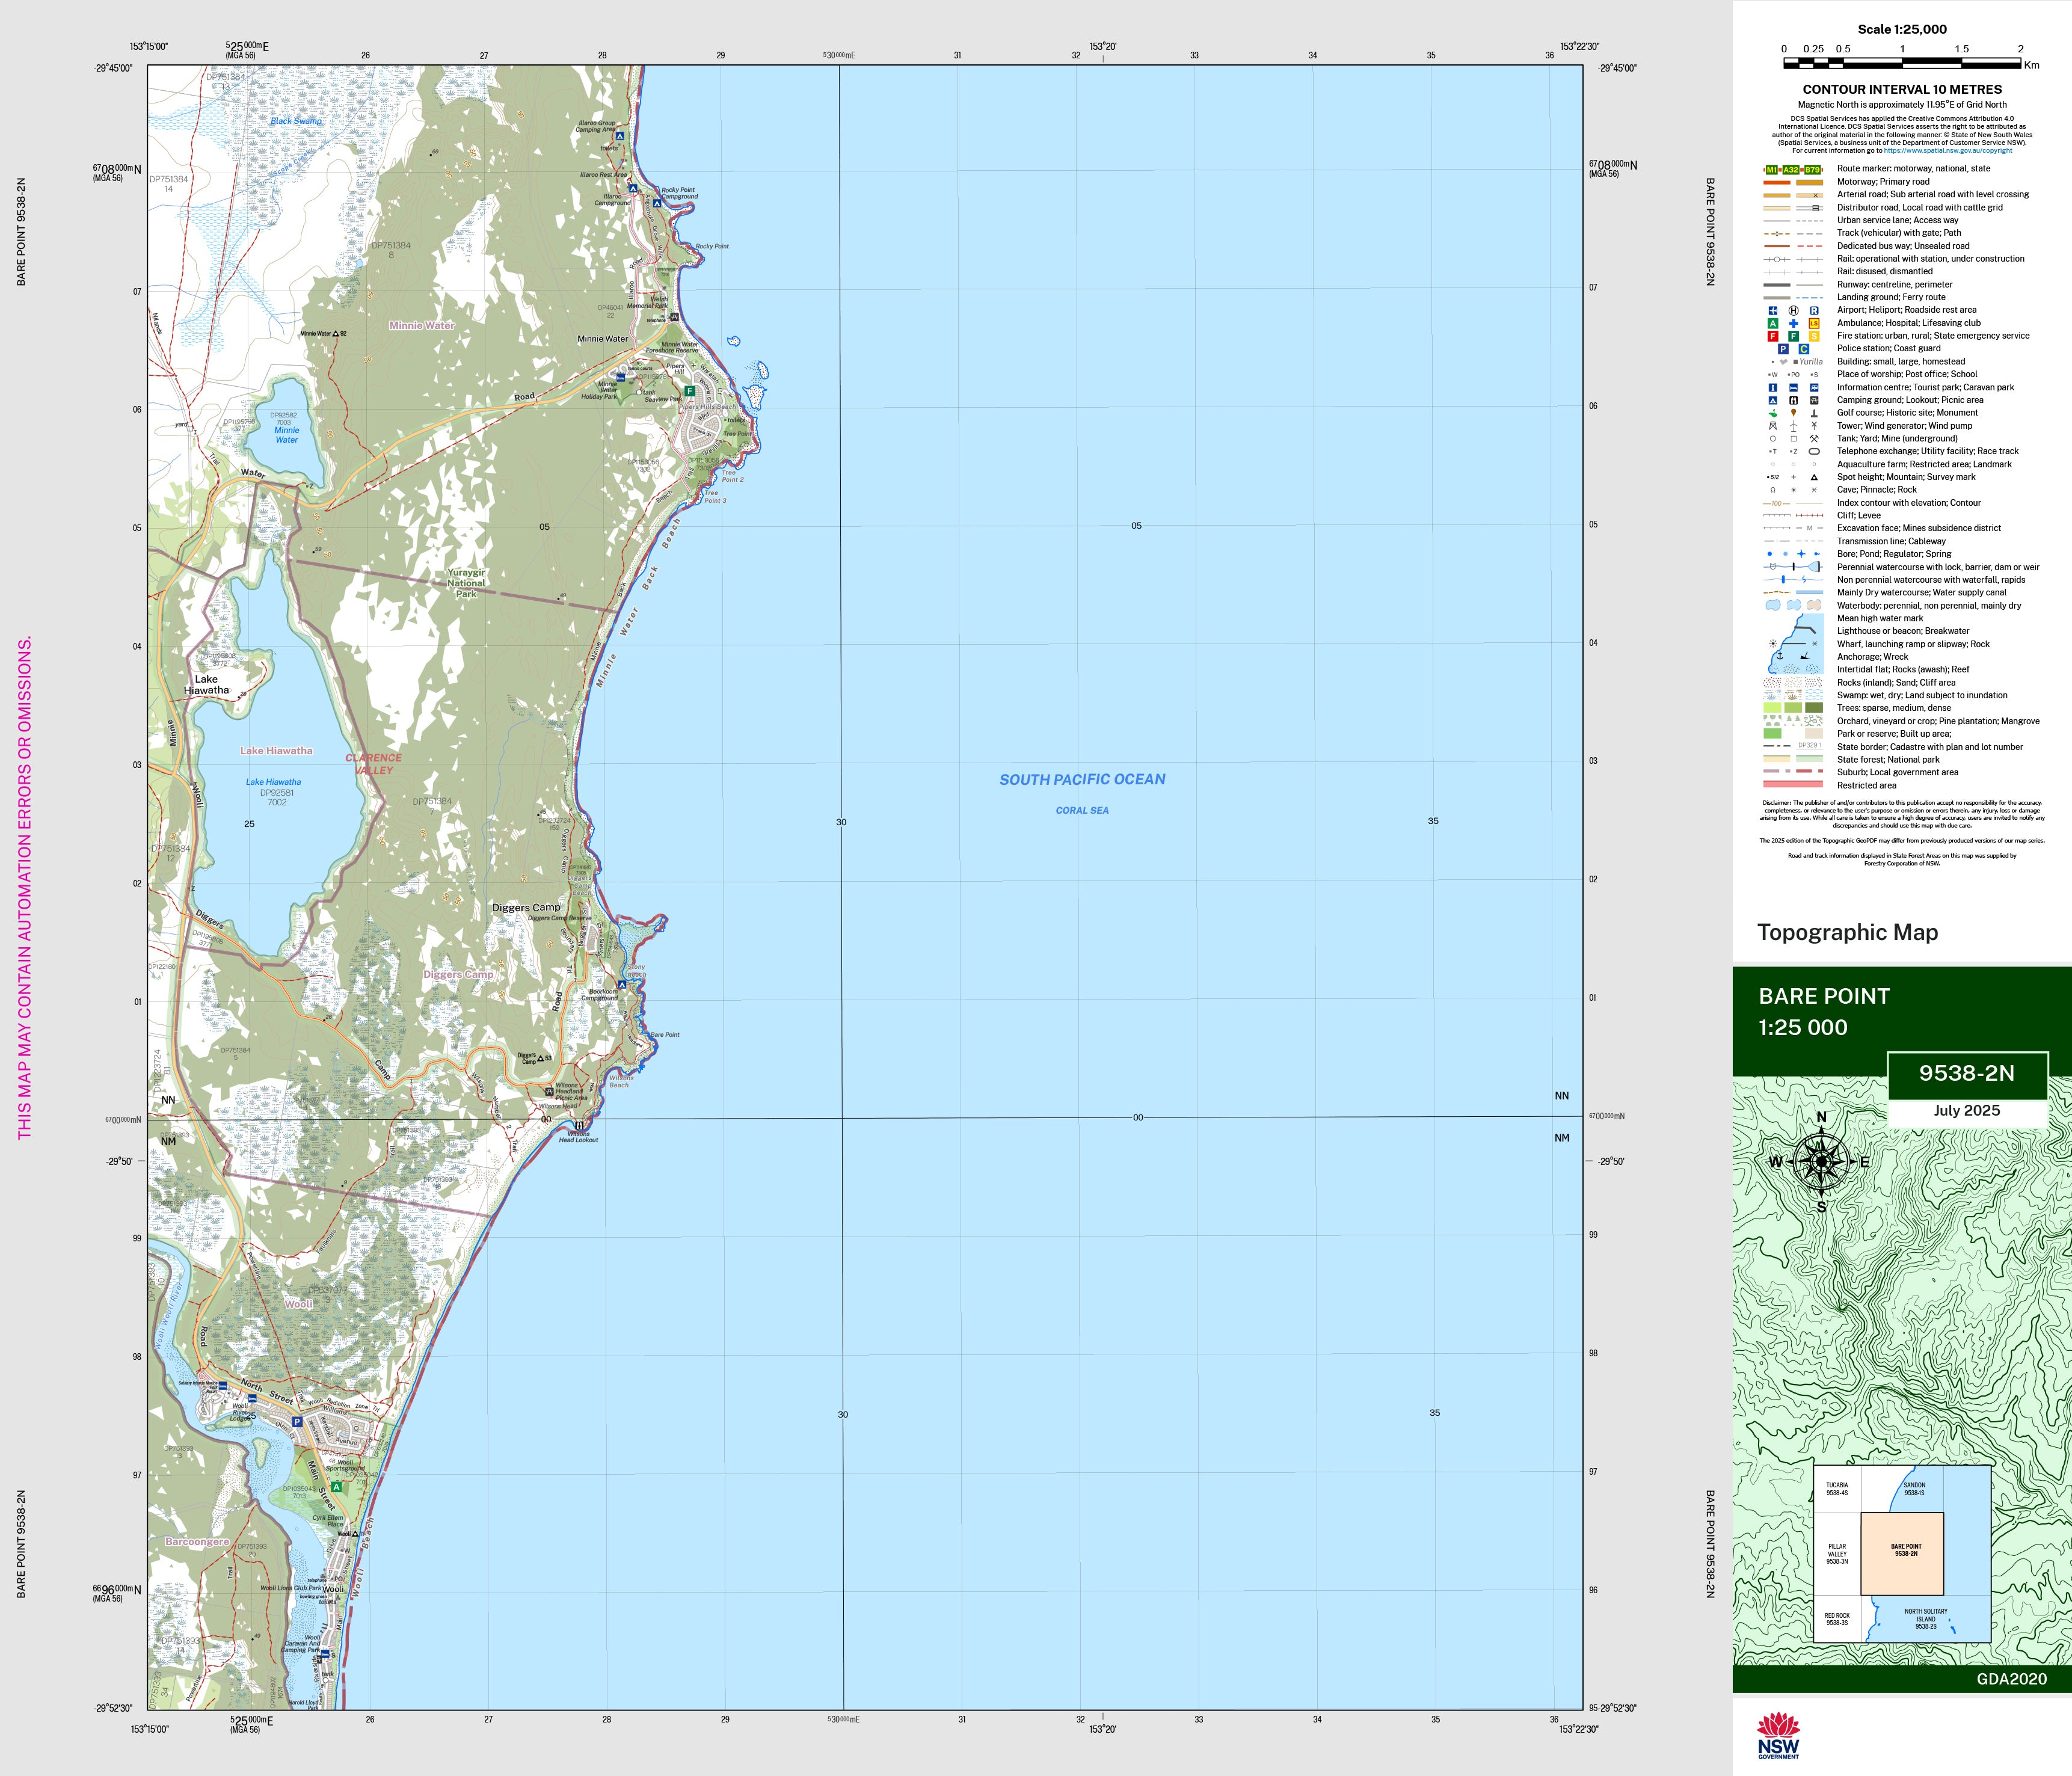Viewport: 2072px width, 1776px height.
Task: Click the green rural fire station marker at Minnie Water
Action: click(x=689, y=391)
